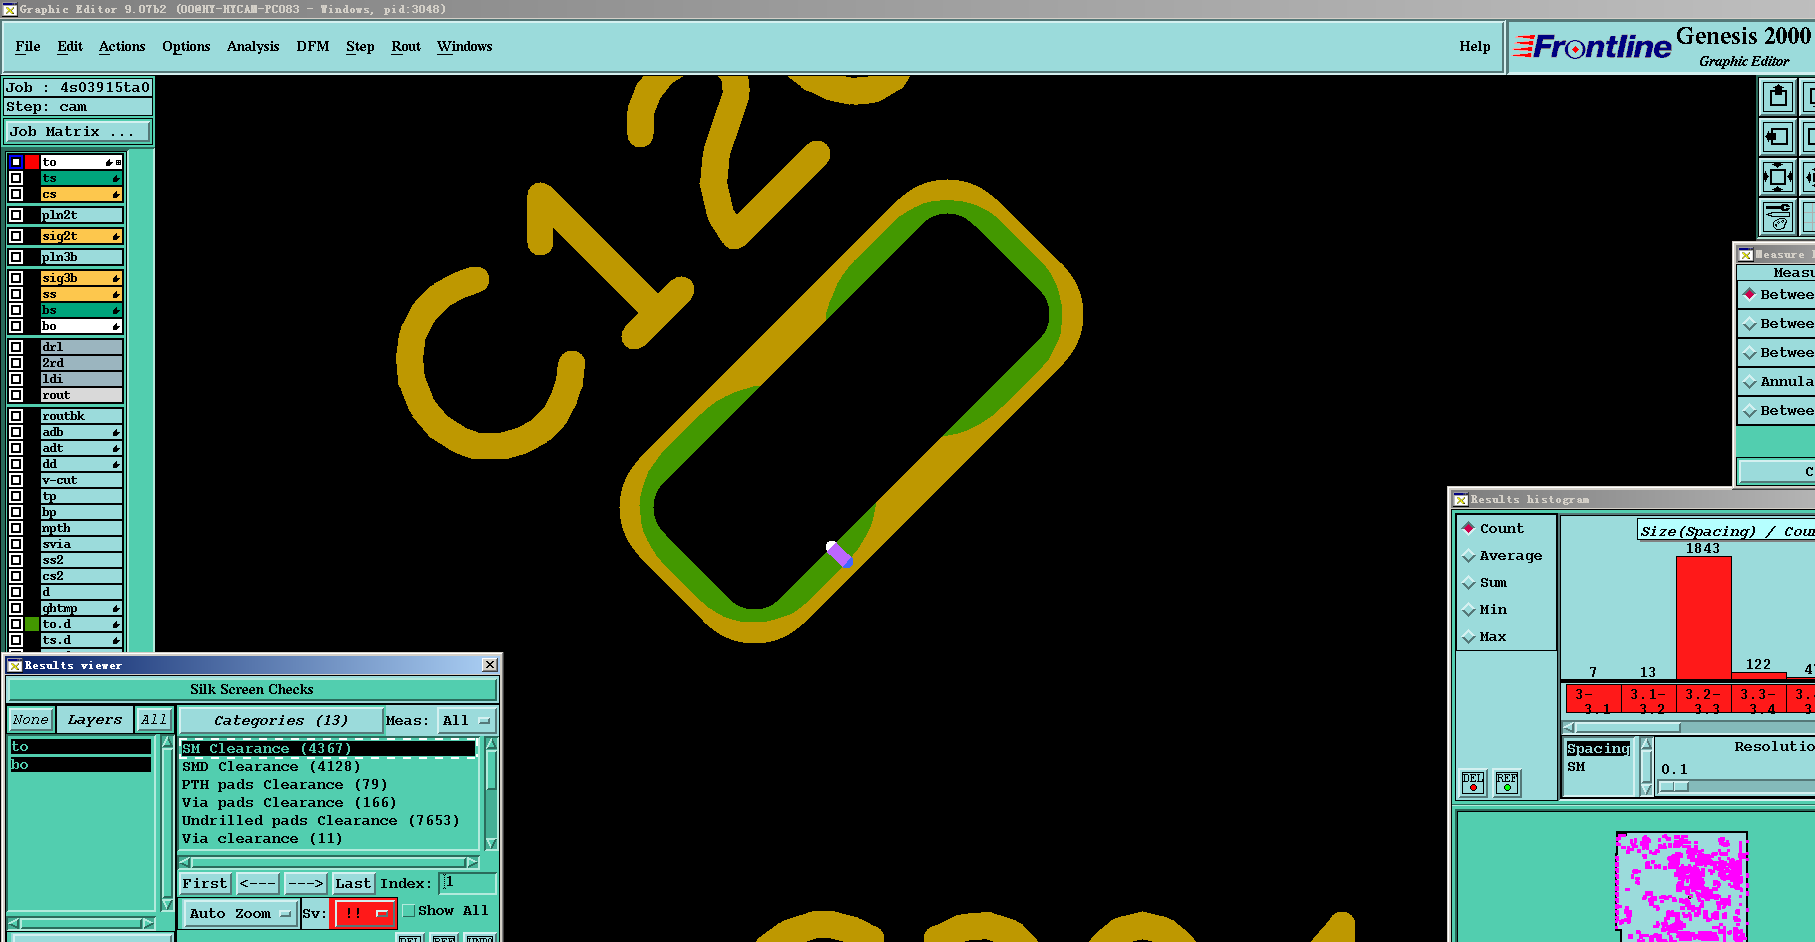1815x942 pixels.
Task: Click the red color box of layer 'to'
Action: coord(32,162)
